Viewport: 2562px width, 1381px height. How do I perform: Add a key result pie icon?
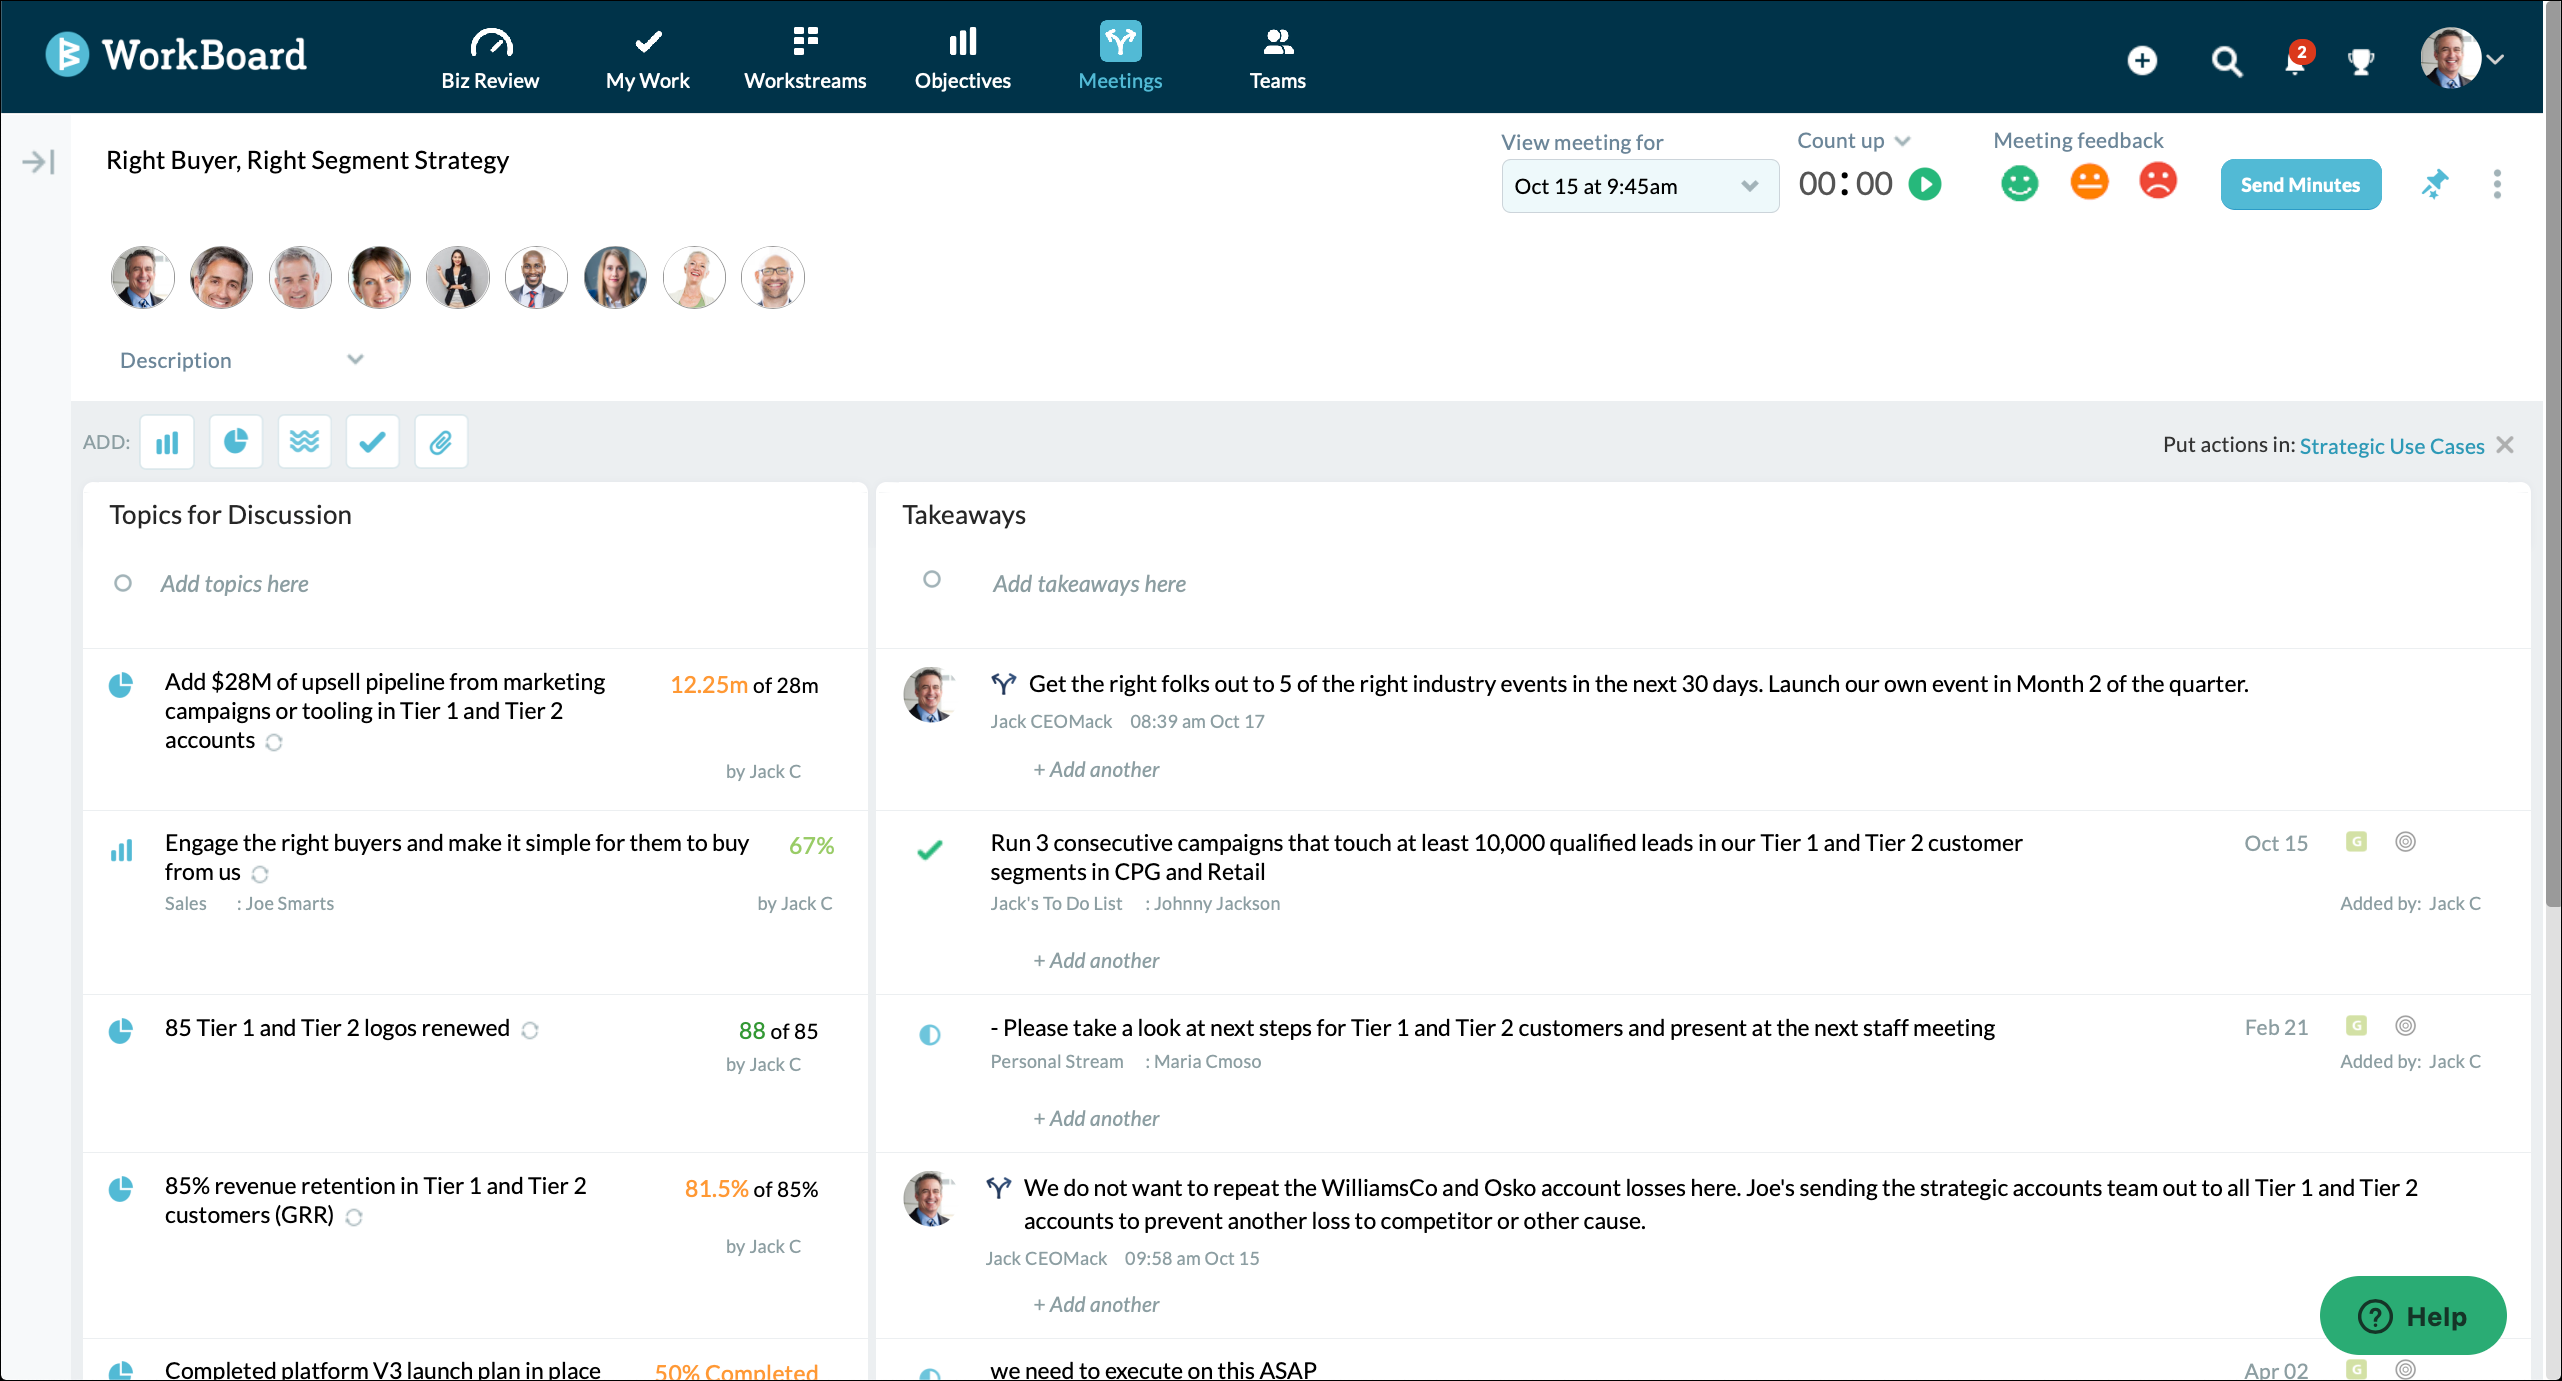click(x=235, y=442)
